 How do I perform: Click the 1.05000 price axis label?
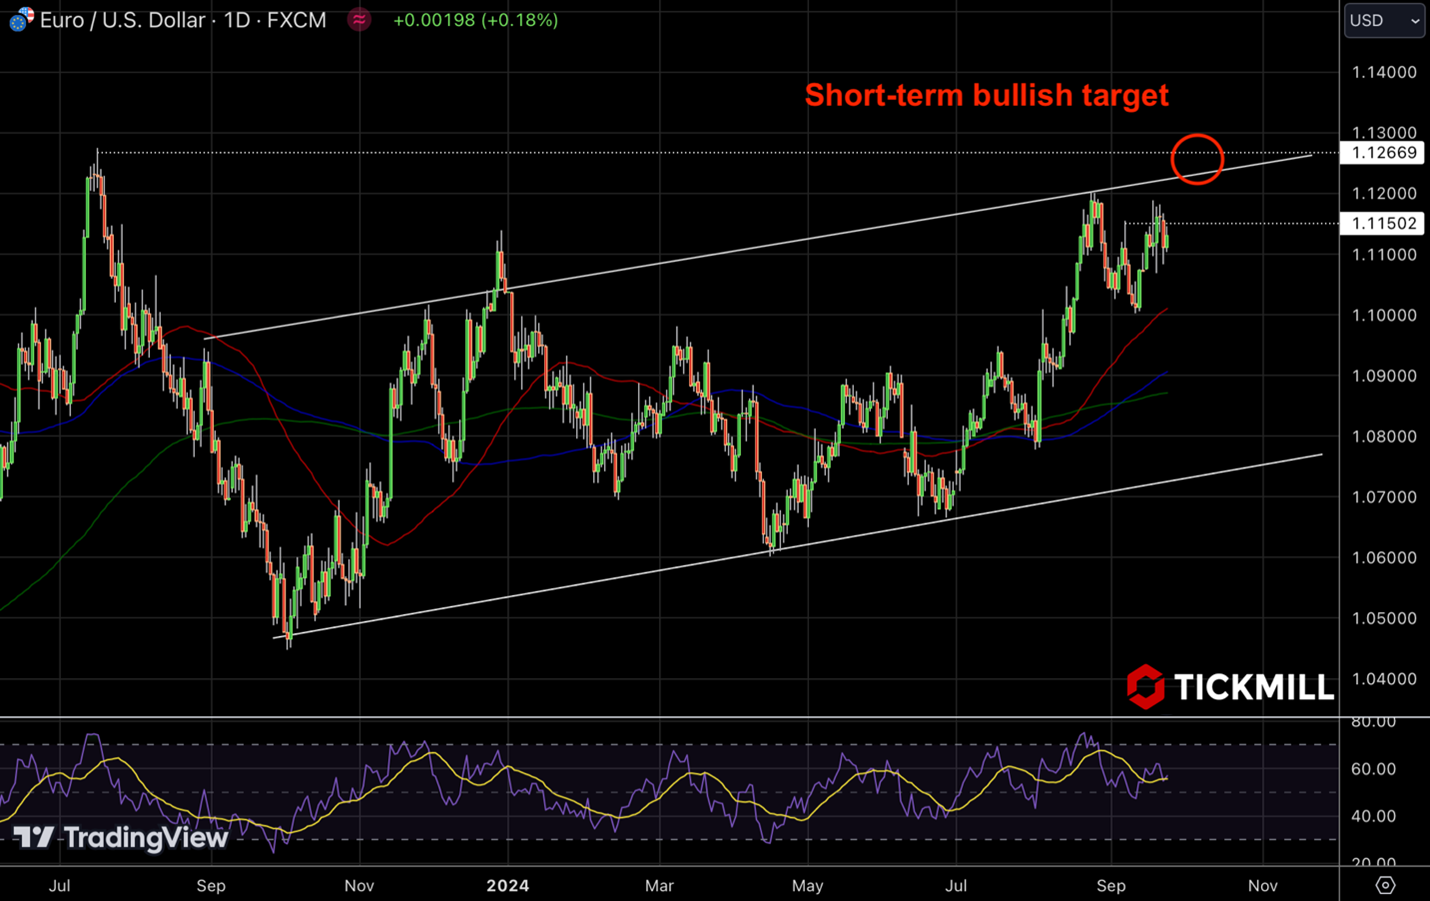point(1384,618)
